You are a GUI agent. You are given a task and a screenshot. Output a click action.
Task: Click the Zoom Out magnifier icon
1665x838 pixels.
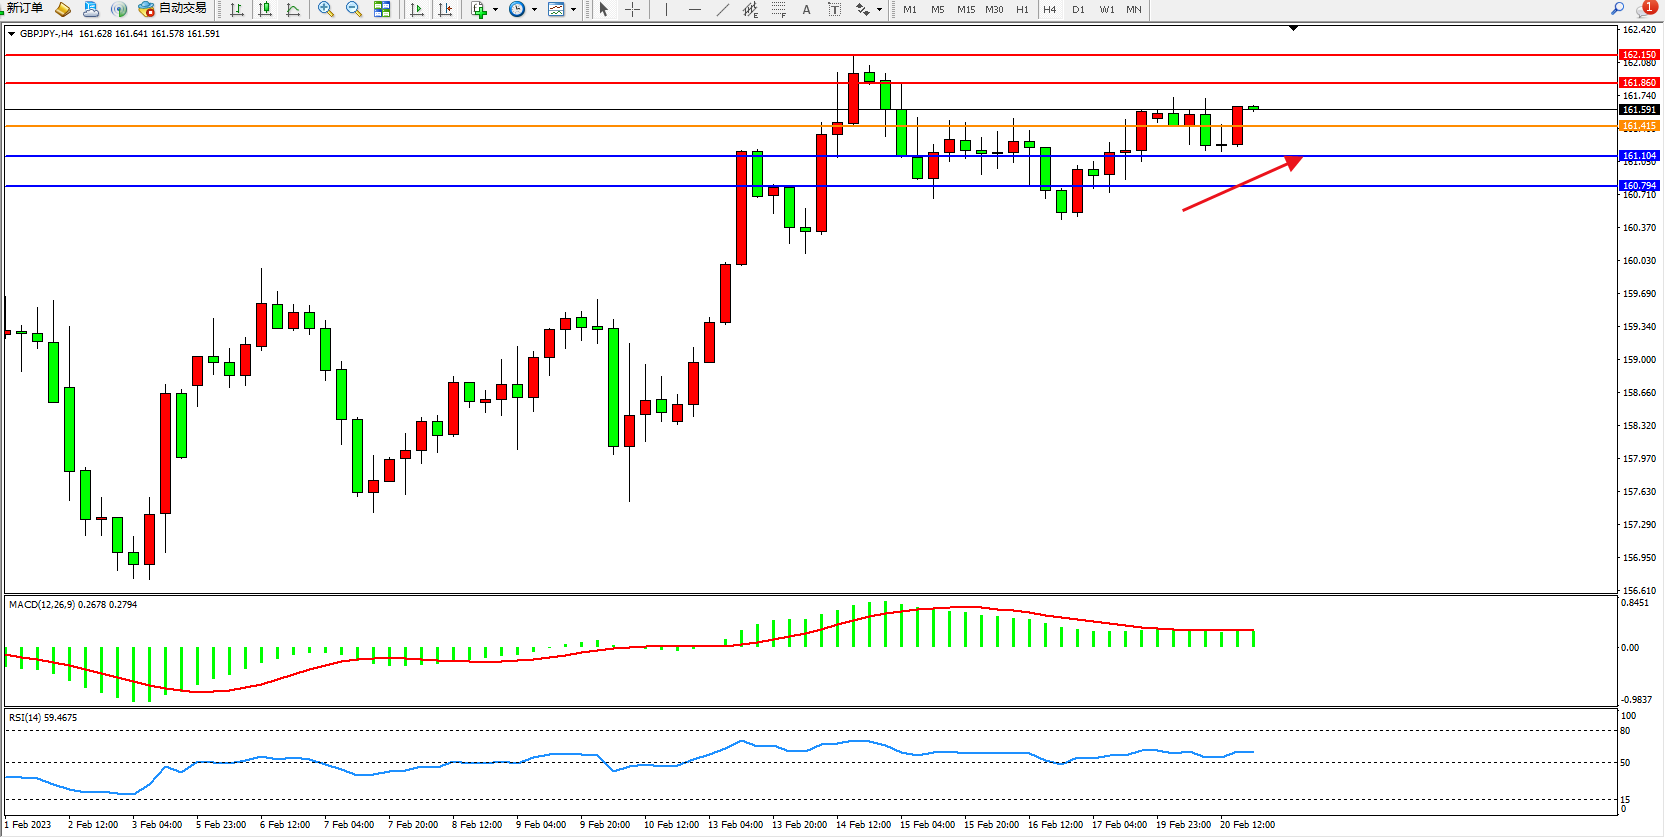pos(353,9)
